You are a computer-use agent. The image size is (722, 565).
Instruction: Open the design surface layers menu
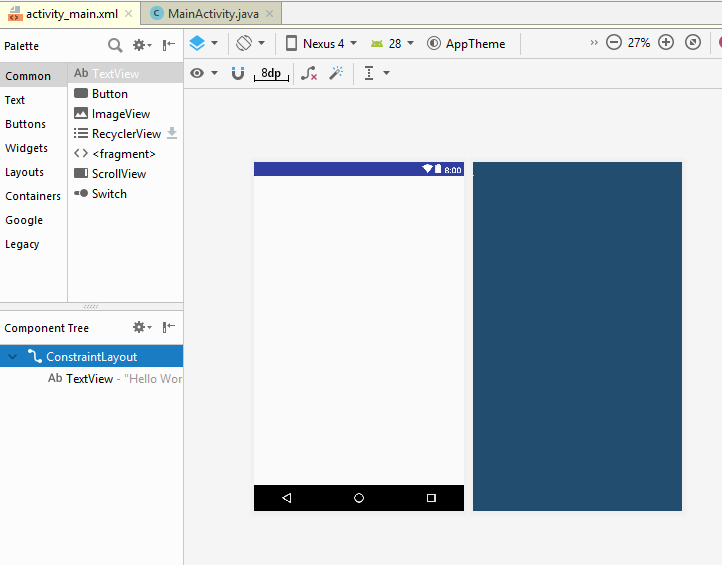tap(197, 43)
